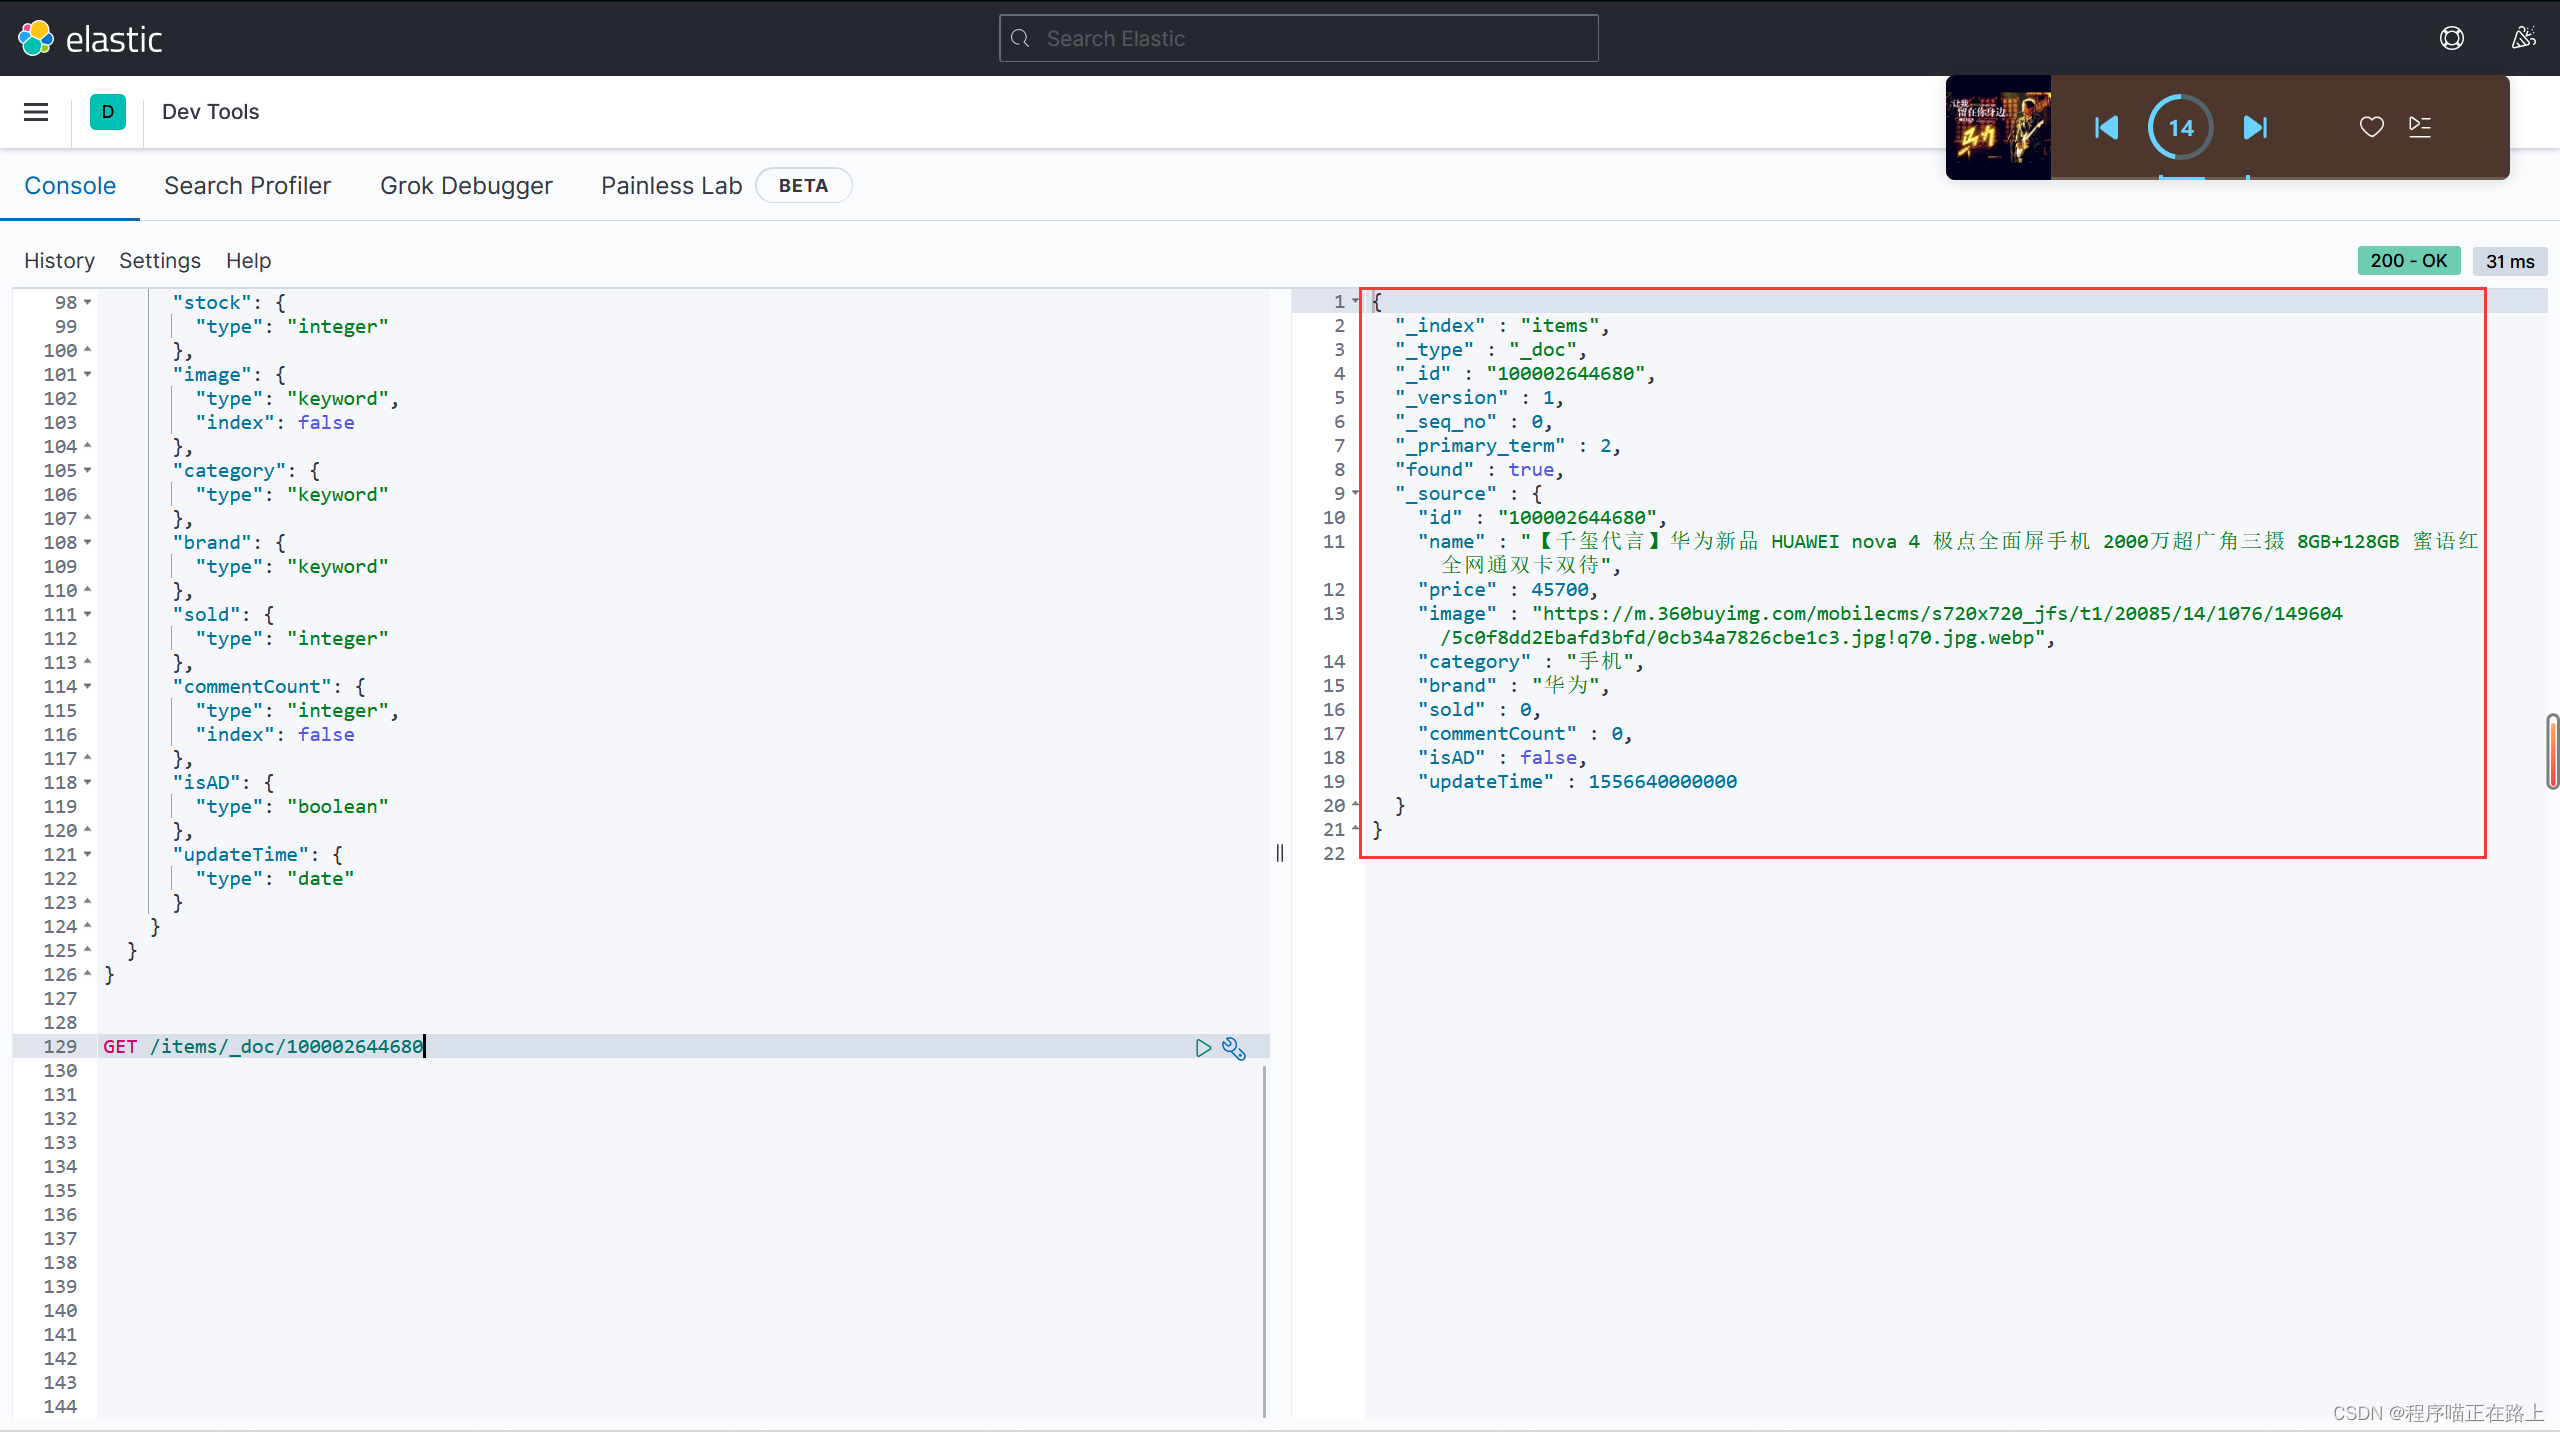The width and height of the screenshot is (2560, 1432).
Task: Open the wrench actions menu for request
Action: [1234, 1048]
